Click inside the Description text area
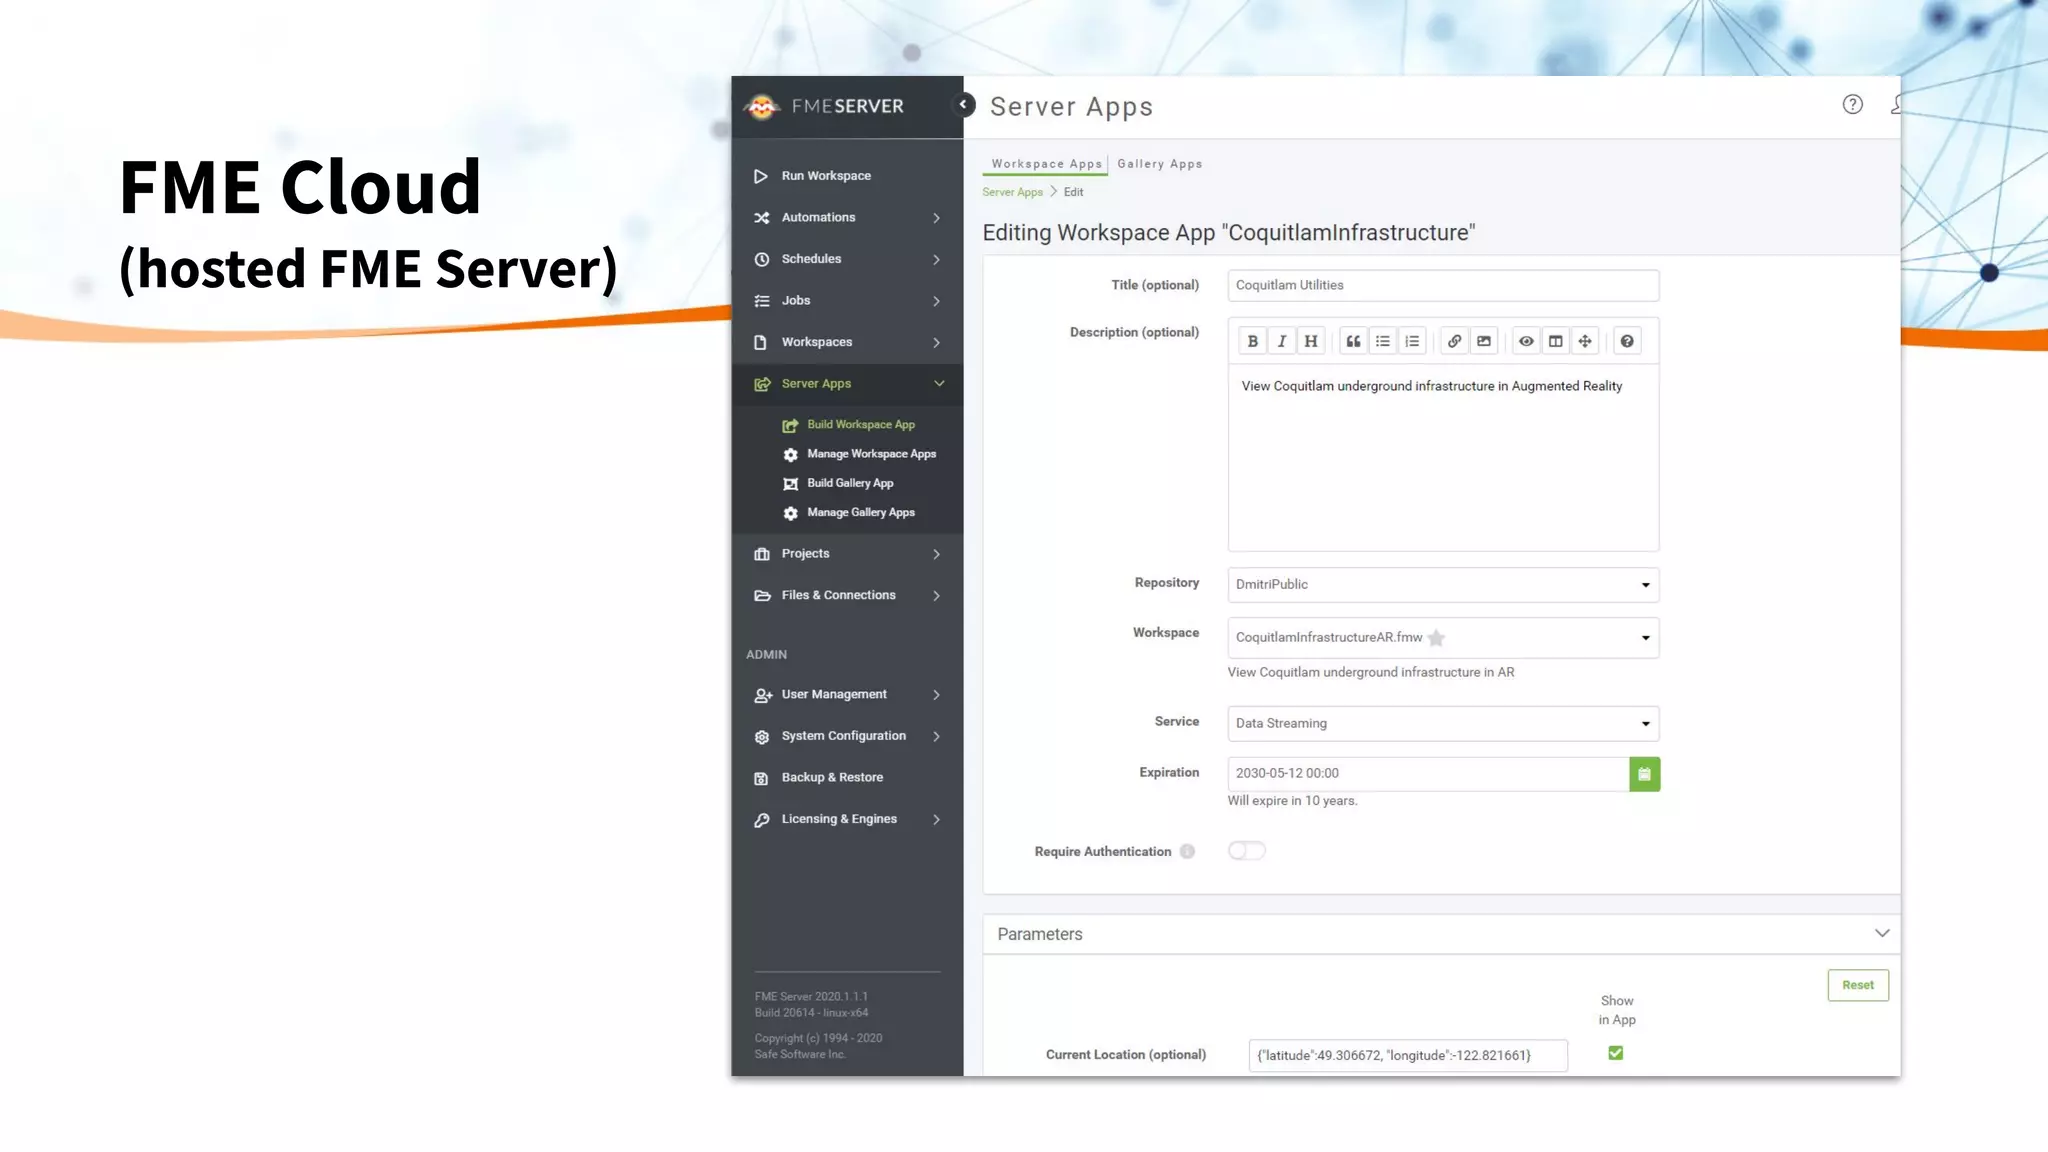 coord(1443,458)
